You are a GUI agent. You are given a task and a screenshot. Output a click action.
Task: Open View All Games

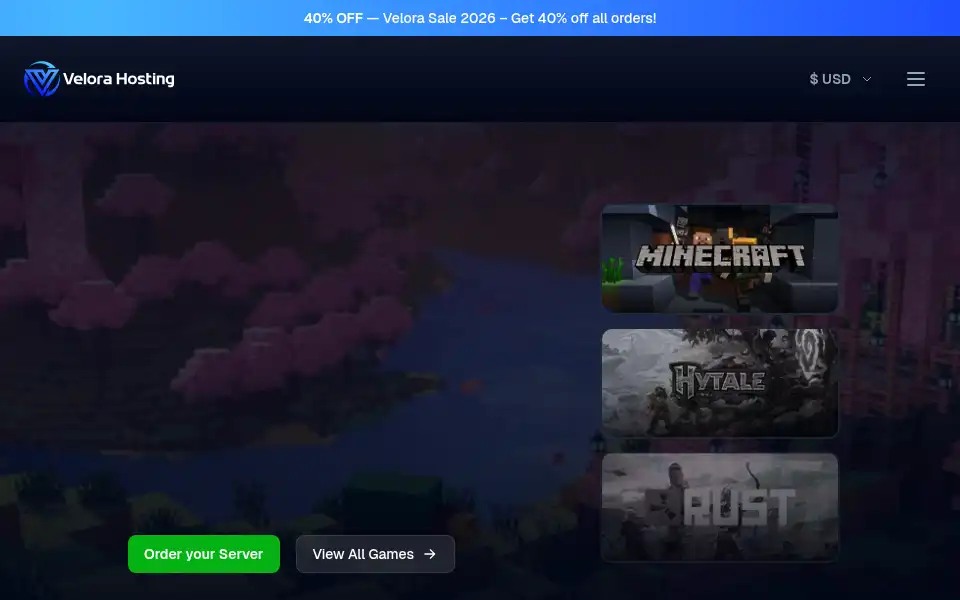pyautogui.click(x=375, y=554)
